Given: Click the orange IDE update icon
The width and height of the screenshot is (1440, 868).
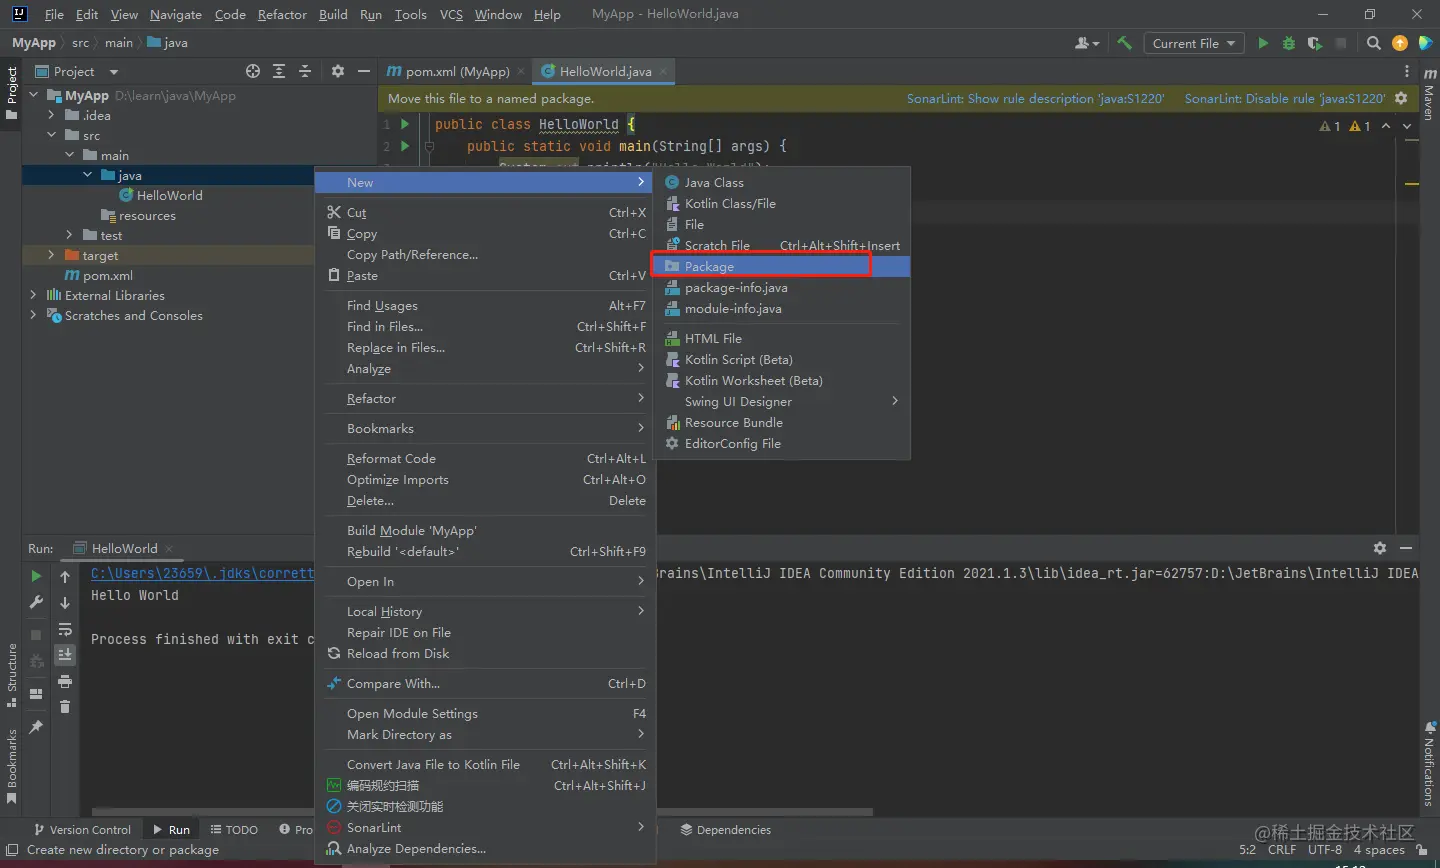Looking at the screenshot, I should 1400,43.
